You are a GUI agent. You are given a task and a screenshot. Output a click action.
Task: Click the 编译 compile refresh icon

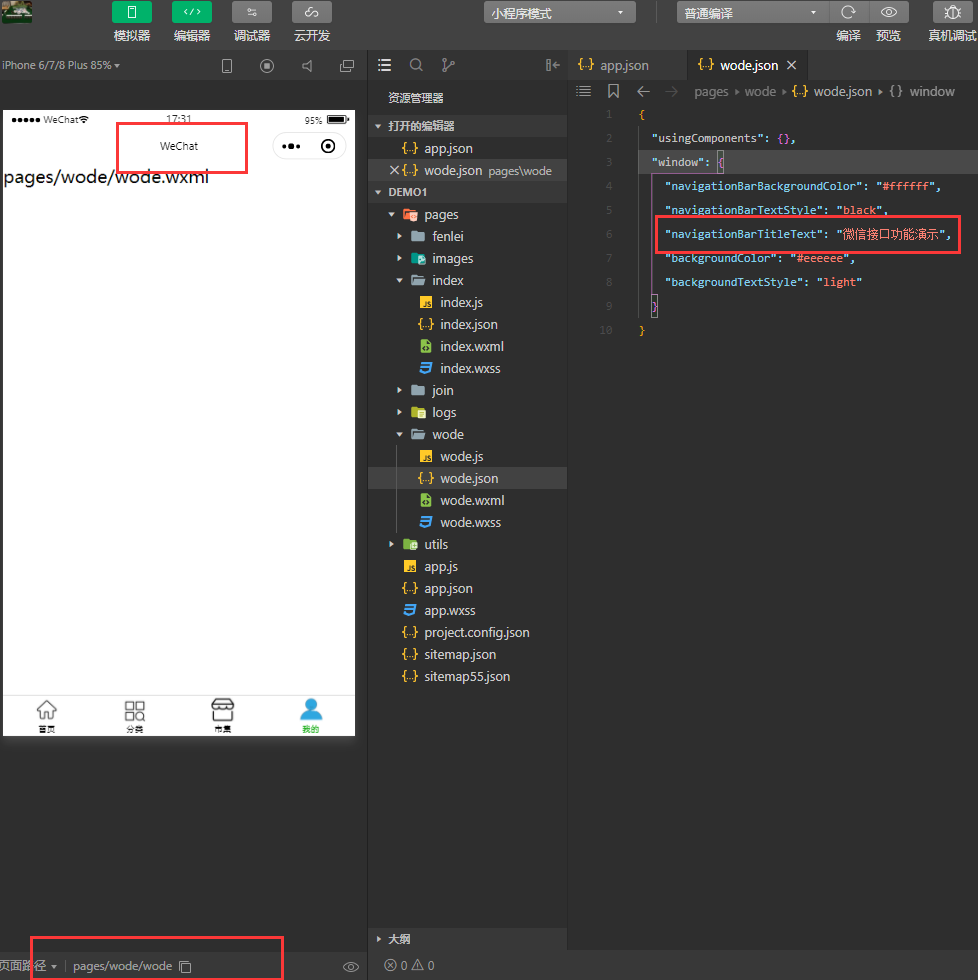pos(848,12)
